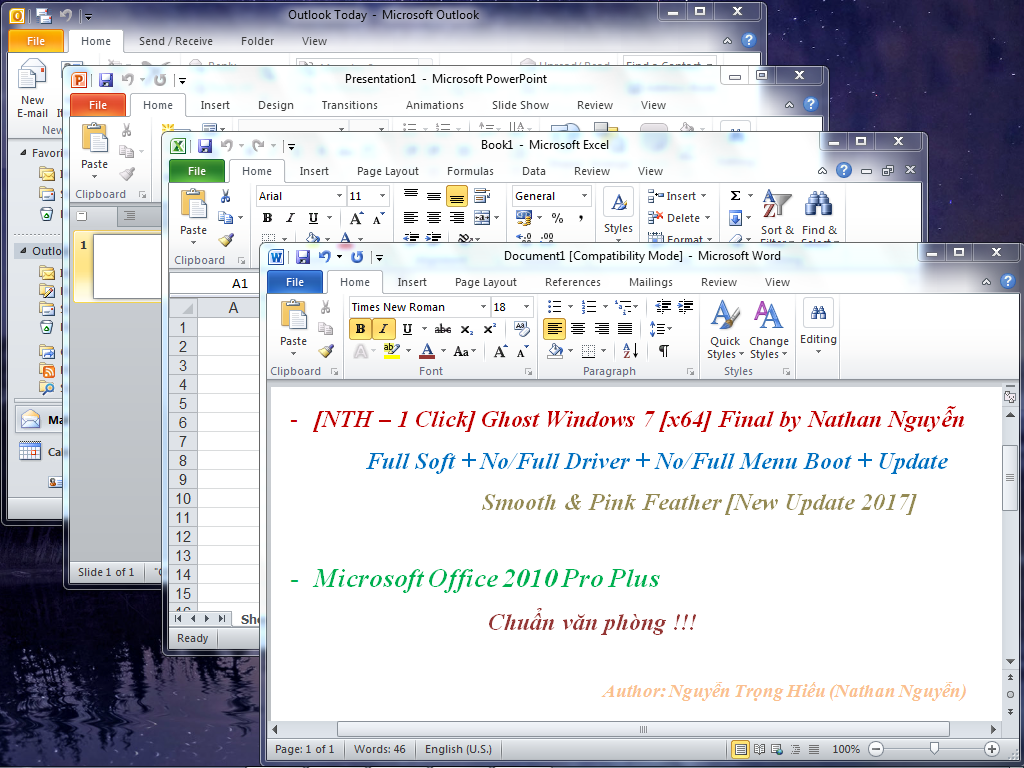
Task: Toggle Bold in Excel ribbon
Action: click(x=267, y=218)
